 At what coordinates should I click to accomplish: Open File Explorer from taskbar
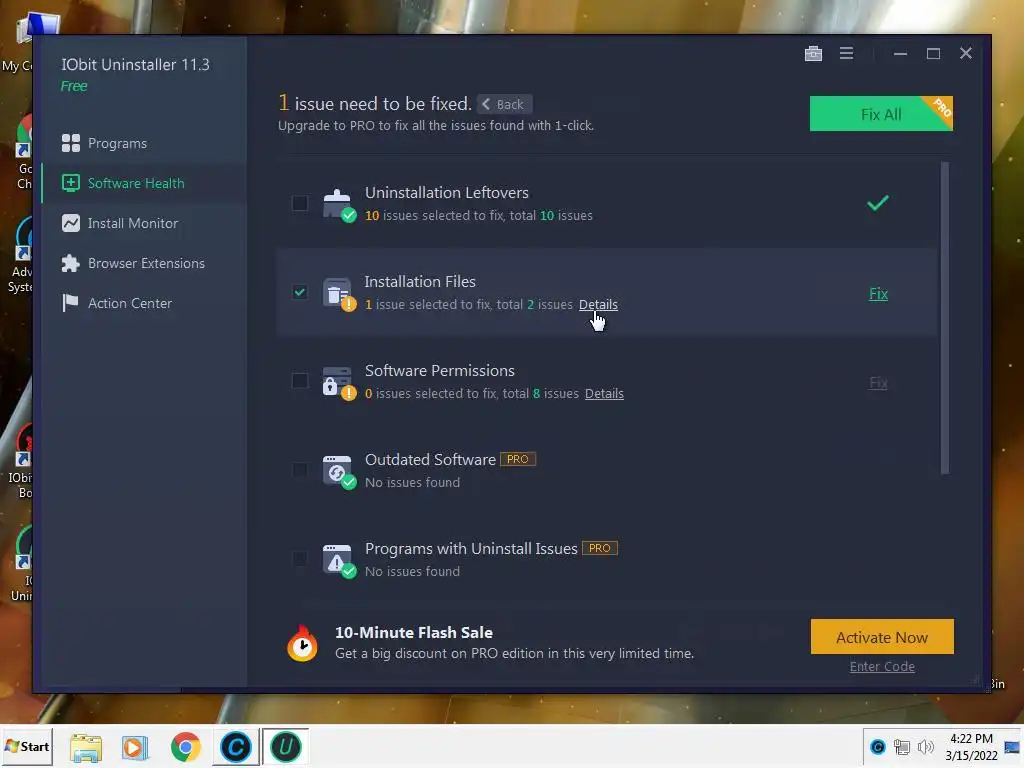[86, 747]
